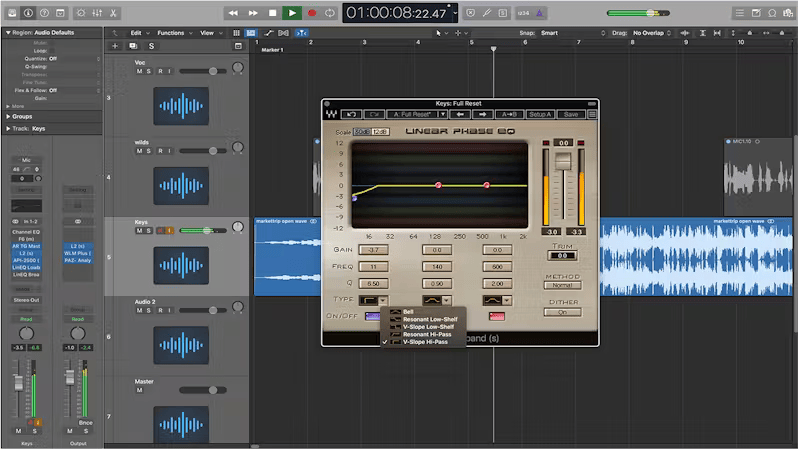Toggle global Solo S button in track header
Viewport: 798px width, 449px height.
click(151, 46)
